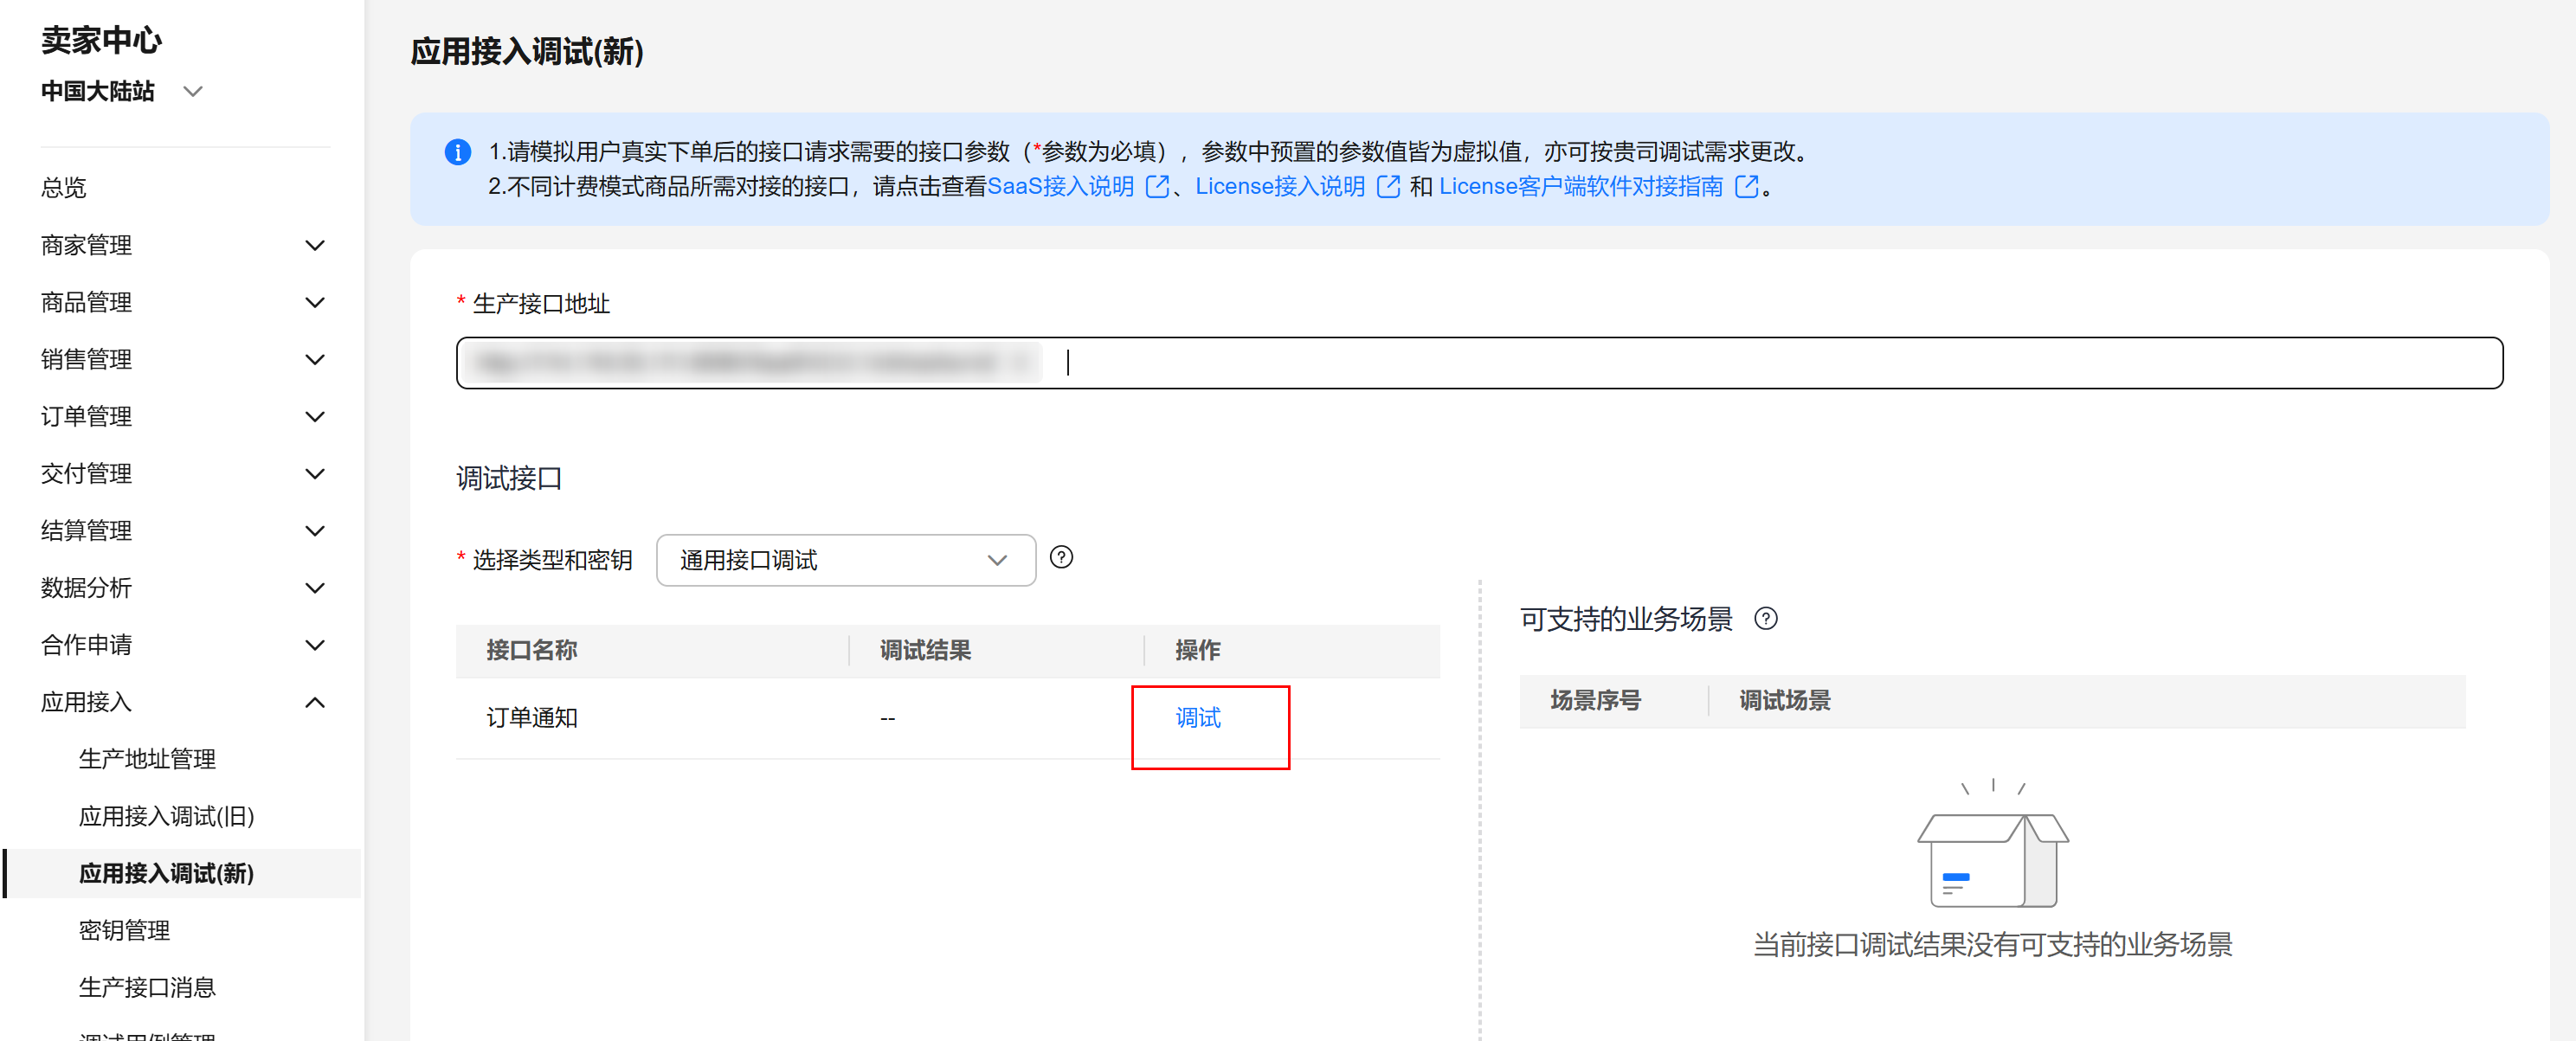The image size is (2576, 1041).
Task: Switch to 应用接入调试(旧)
Action: [167, 816]
